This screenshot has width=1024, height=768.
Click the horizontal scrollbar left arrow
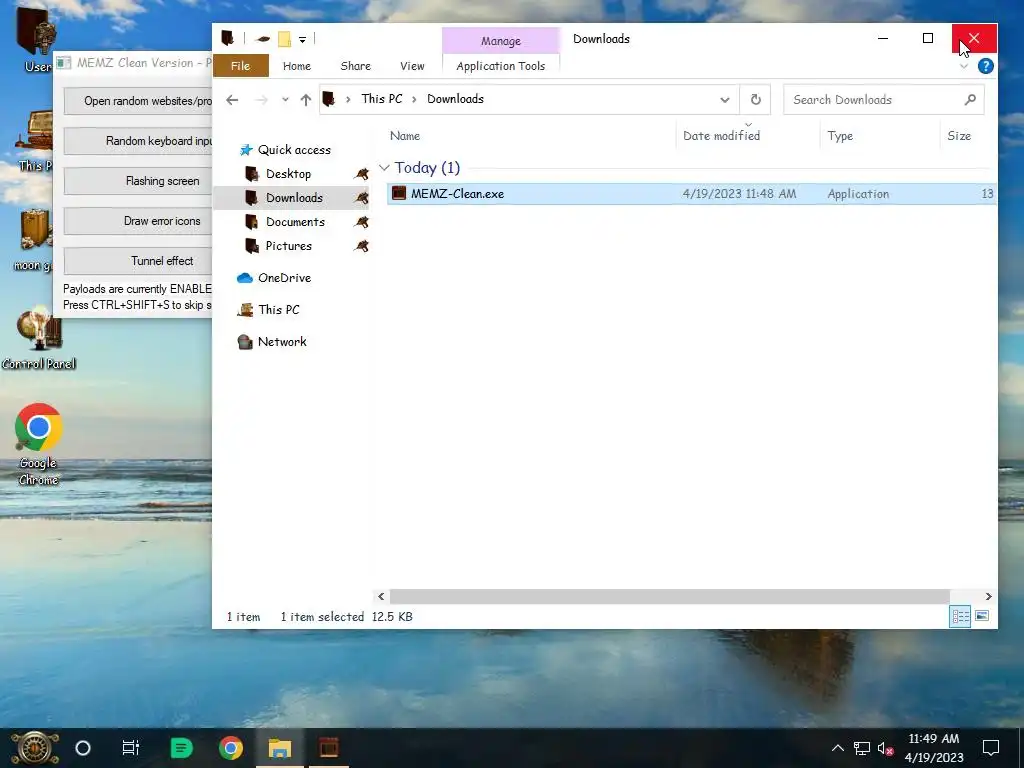(x=381, y=596)
